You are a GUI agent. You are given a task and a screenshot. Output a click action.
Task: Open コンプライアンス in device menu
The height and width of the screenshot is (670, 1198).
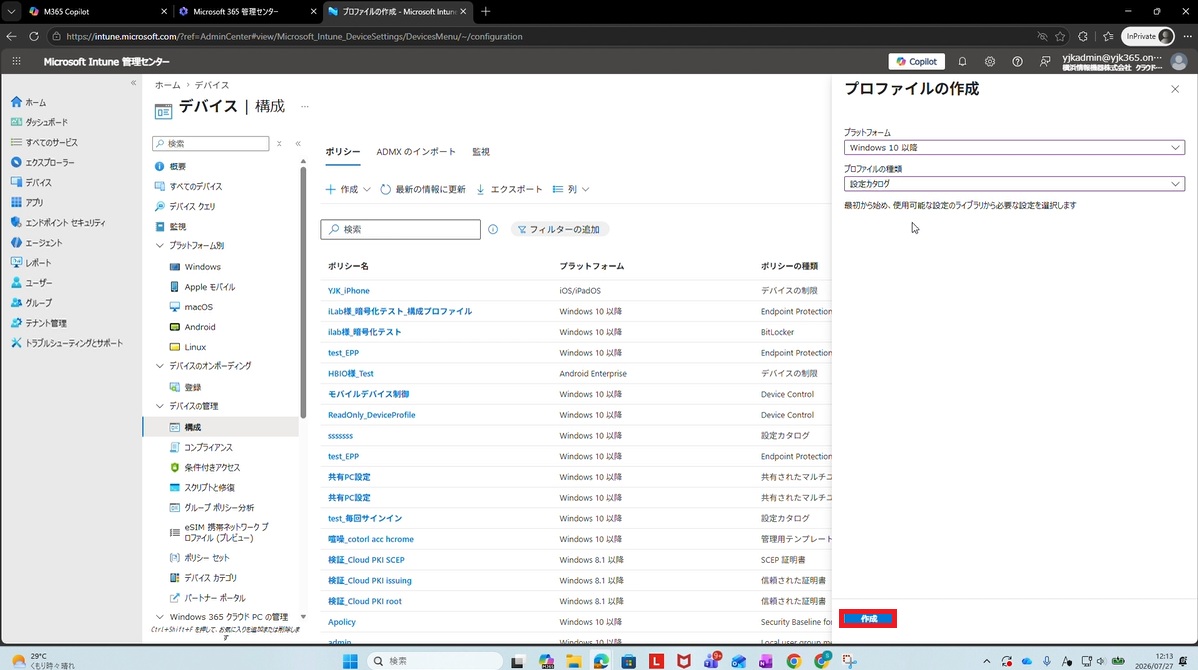click(x=201, y=447)
